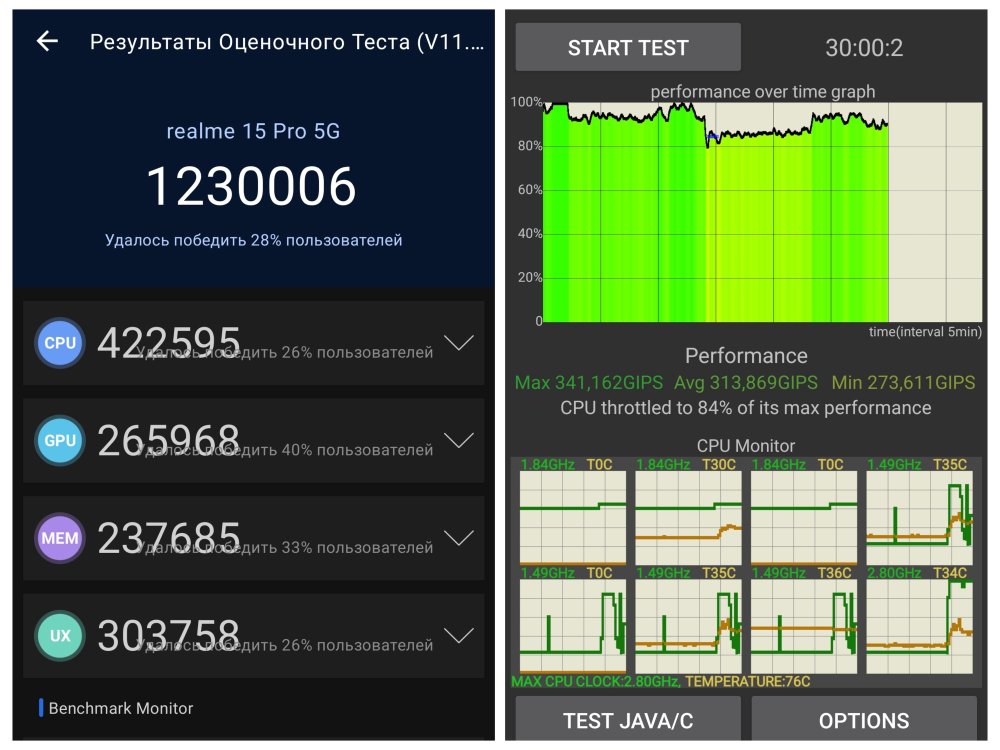
Task: Tap the back arrow icon
Action: [x=47, y=41]
